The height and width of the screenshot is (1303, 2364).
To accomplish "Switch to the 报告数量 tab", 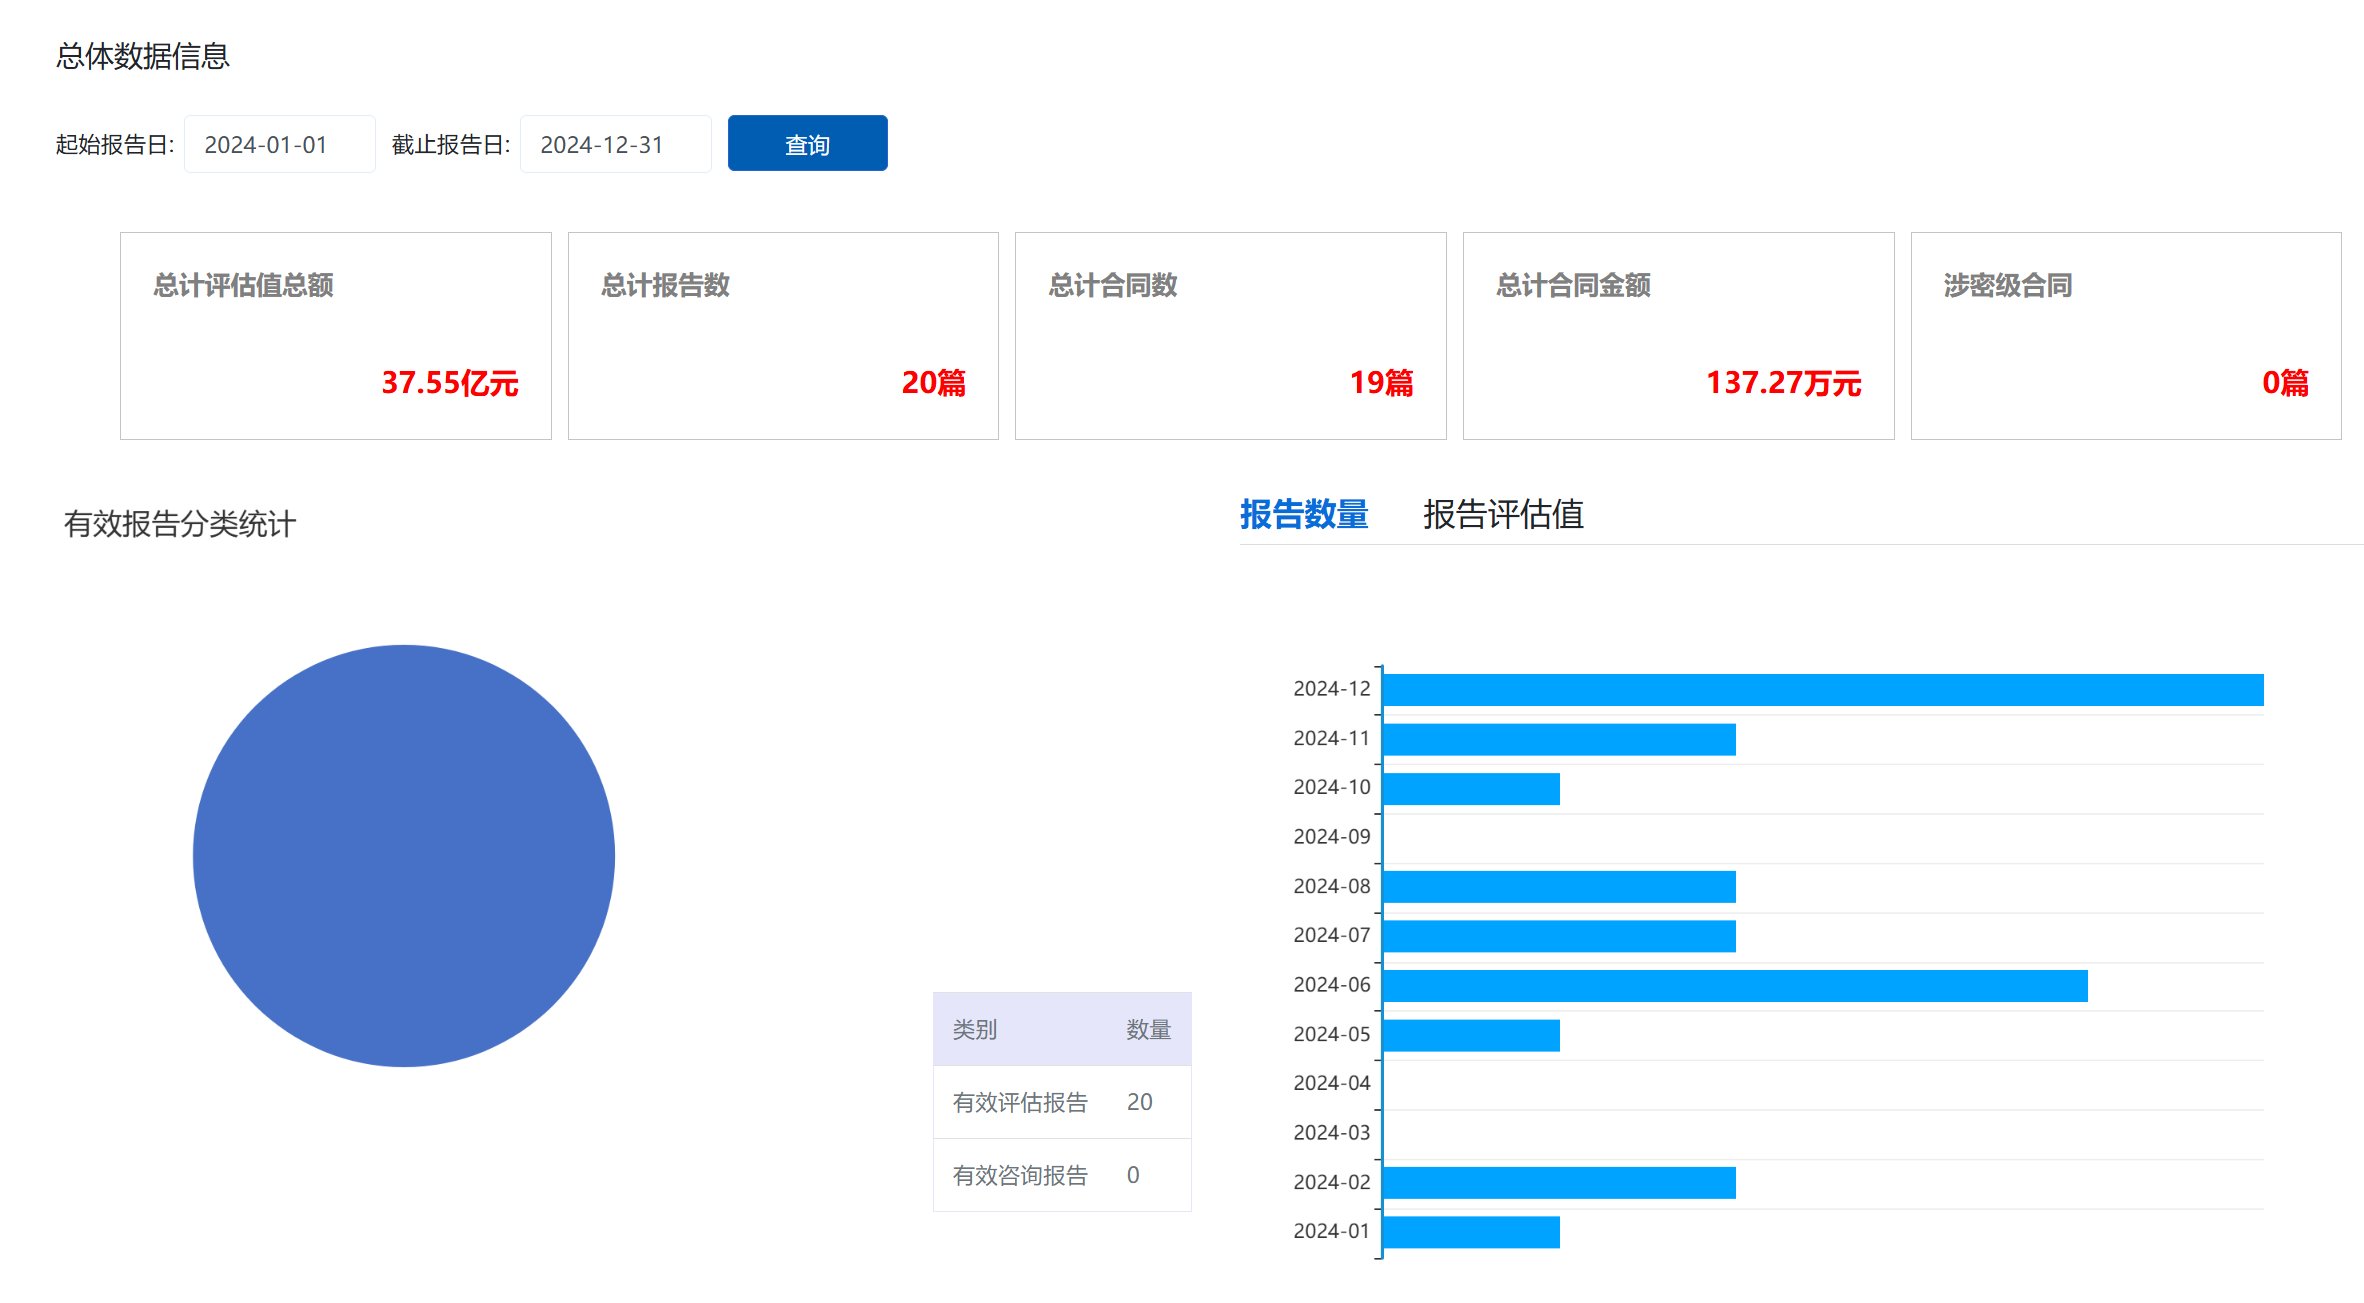I will click(x=1303, y=514).
